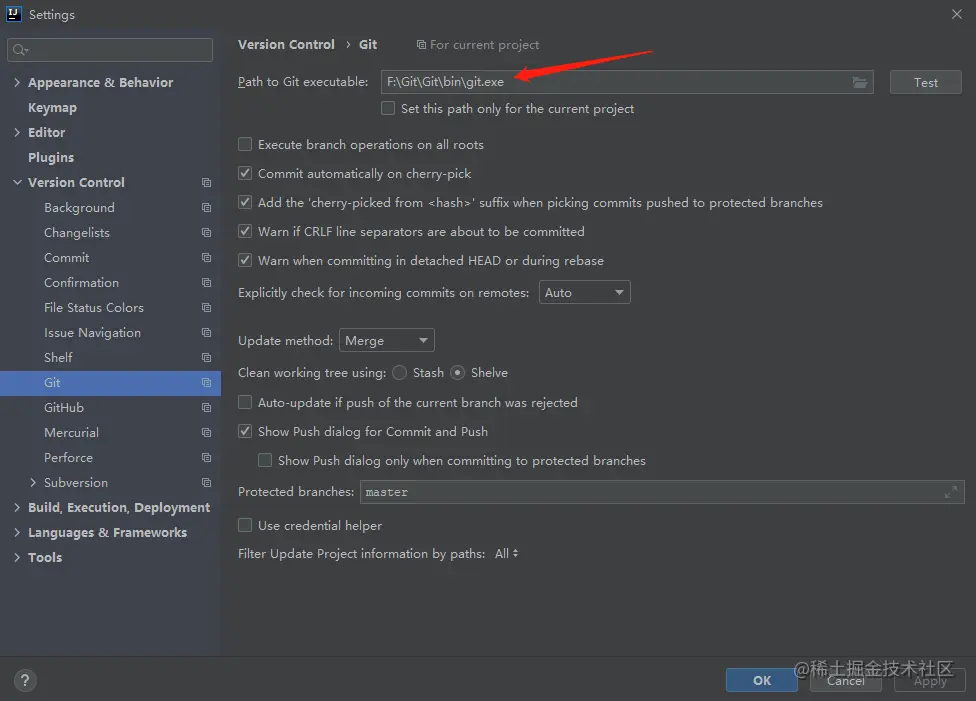Viewport: 976px width, 701px height.
Task: Click the 'For current project' icon in the header
Action: click(x=421, y=45)
